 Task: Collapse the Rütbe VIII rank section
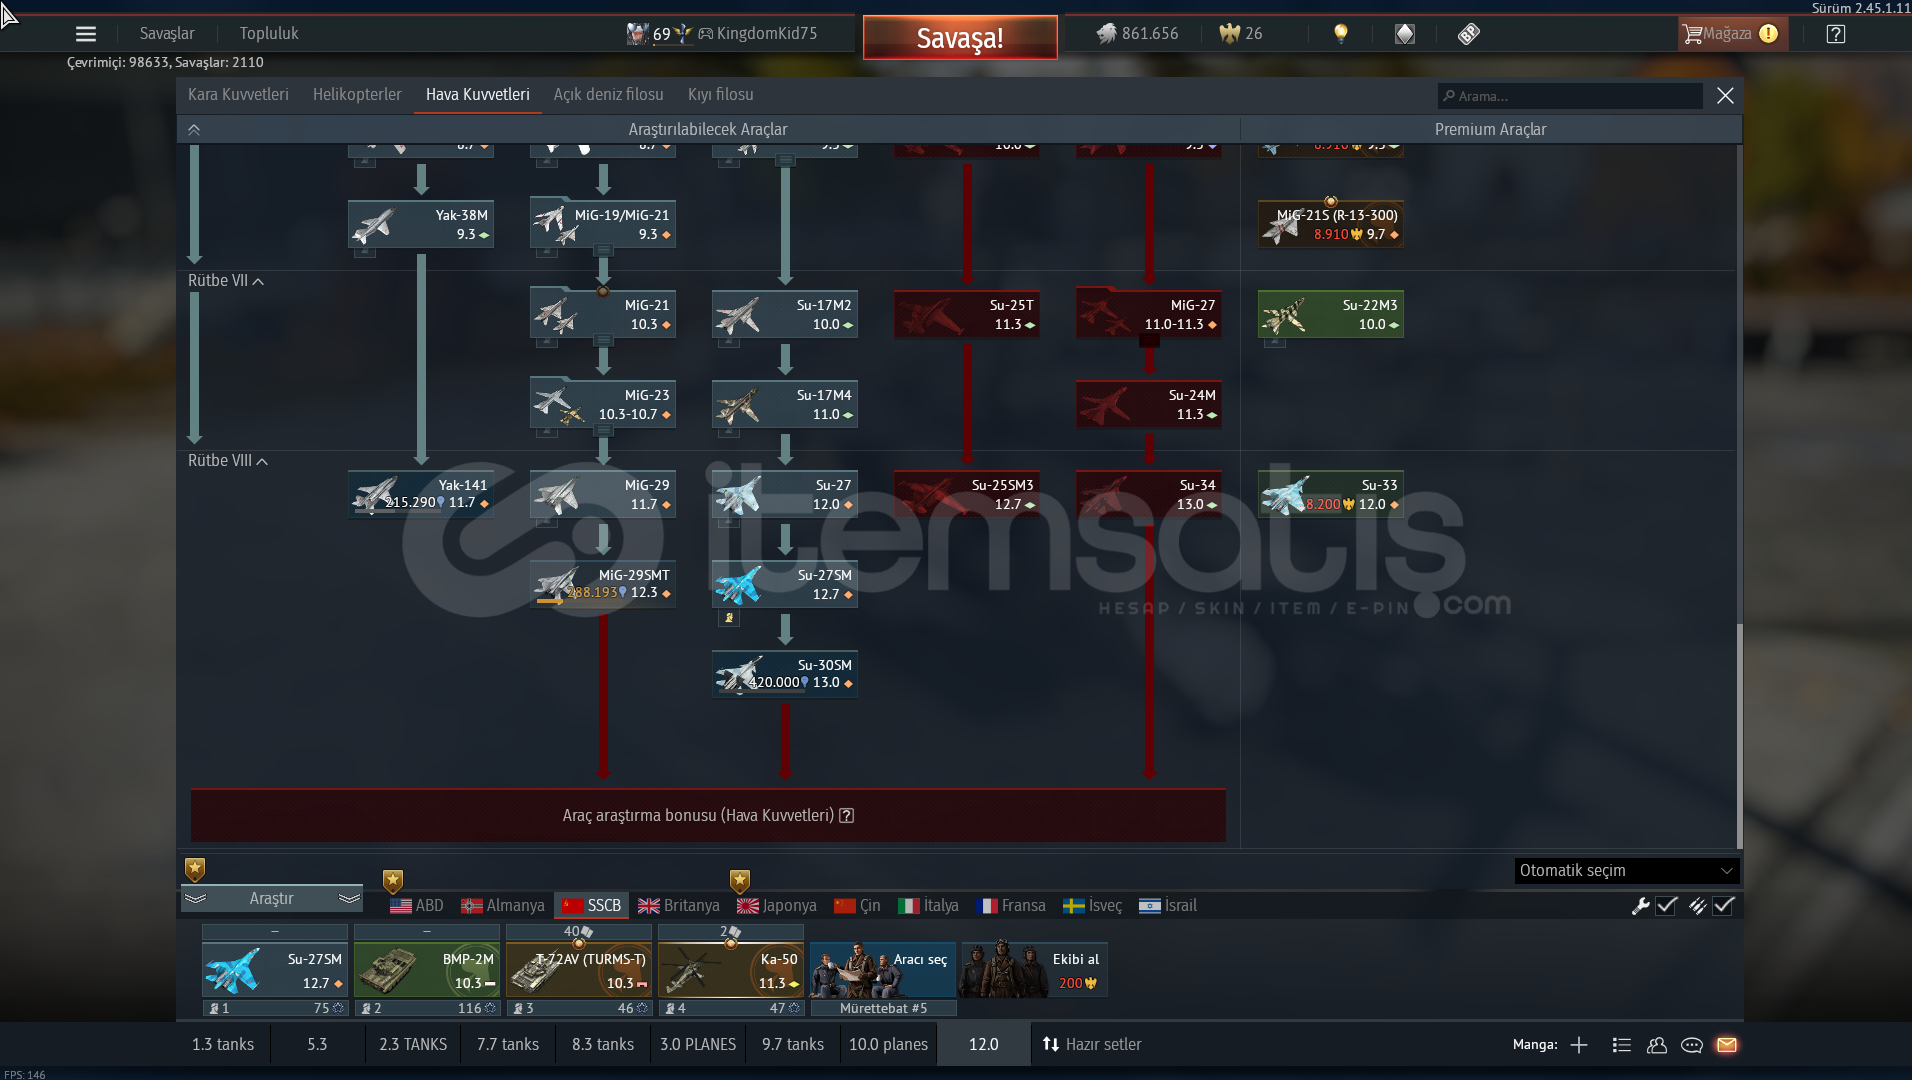pyautogui.click(x=228, y=461)
